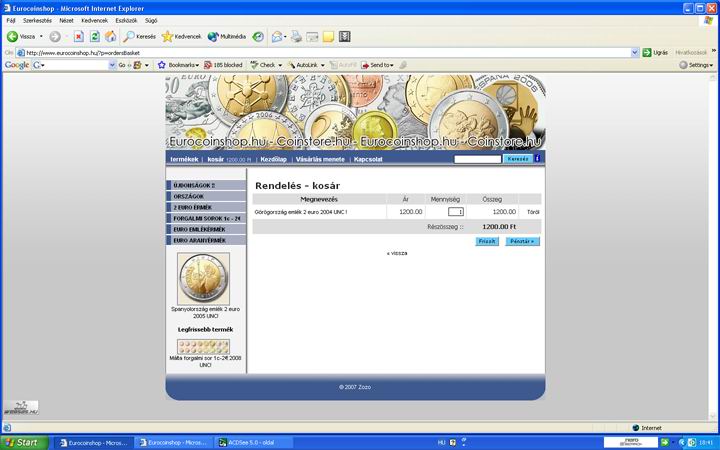The width and height of the screenshot is (720, 450).
Task: Go to Kezdőlap link
Action: (x=273, y=159)
